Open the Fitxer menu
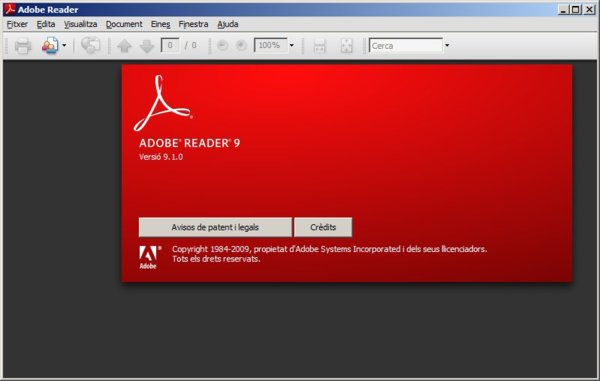 point(17,24)
